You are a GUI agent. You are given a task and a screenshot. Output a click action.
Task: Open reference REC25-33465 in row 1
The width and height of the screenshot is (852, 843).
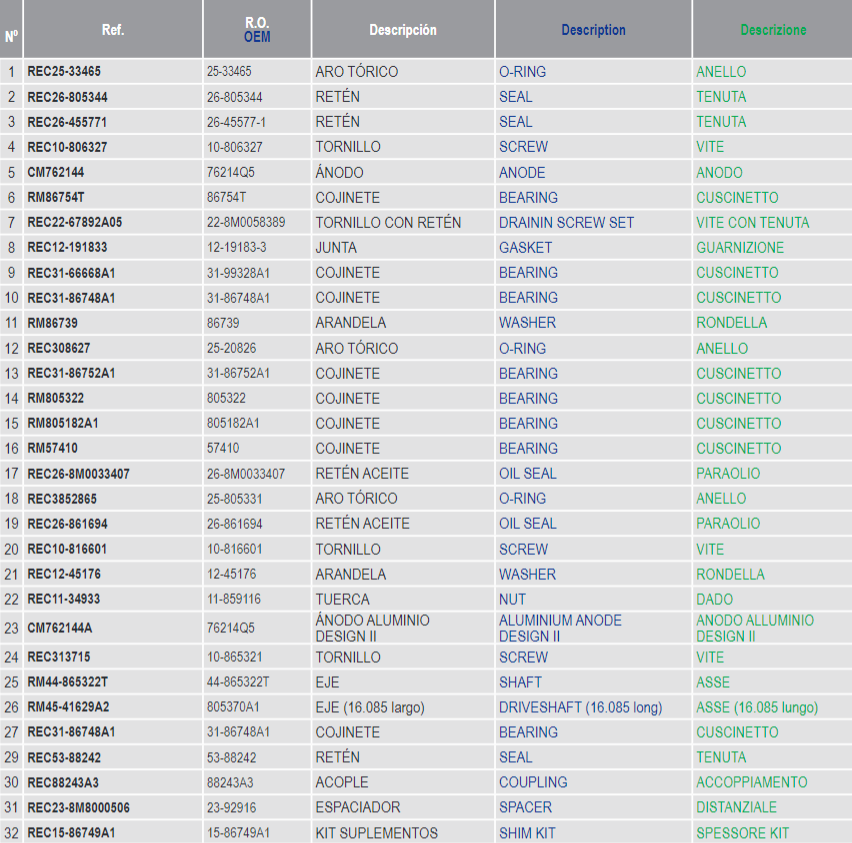tap(64, 72)
